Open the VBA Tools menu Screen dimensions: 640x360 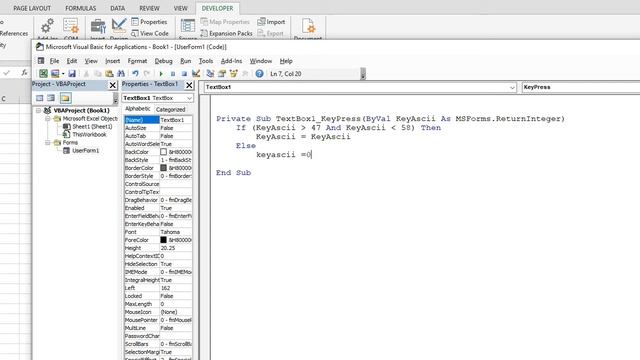pyautogui.click(x=206, y=61)
